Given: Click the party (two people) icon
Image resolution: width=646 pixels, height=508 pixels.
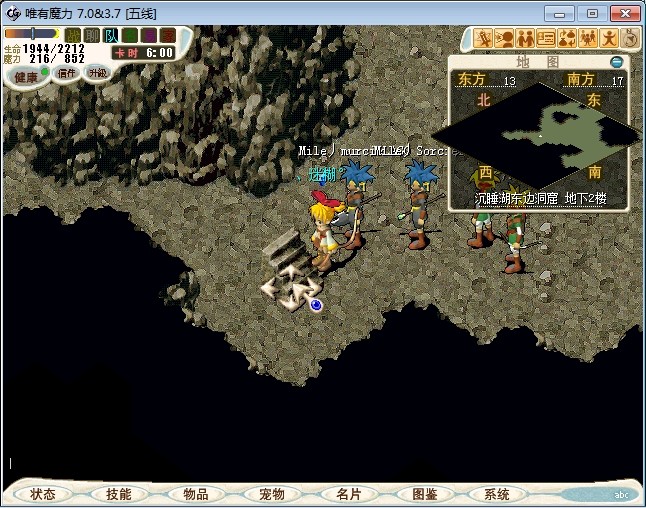Looking at the screenshot, I should point(525,38).
